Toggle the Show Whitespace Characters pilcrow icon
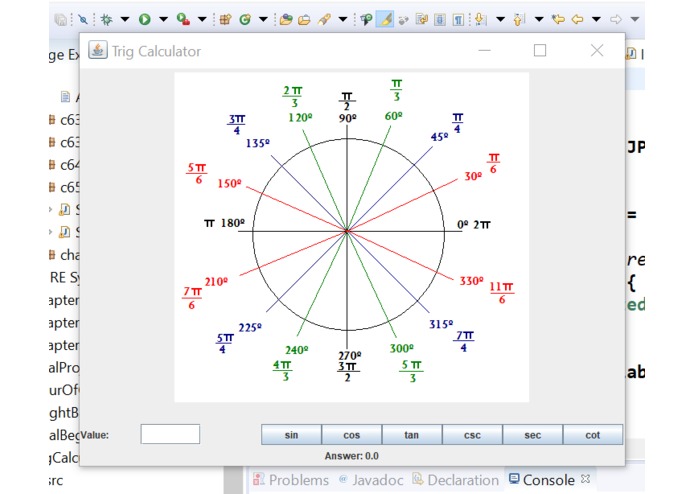The height and width of the screenshot is (494, 695). pos(458,19)
